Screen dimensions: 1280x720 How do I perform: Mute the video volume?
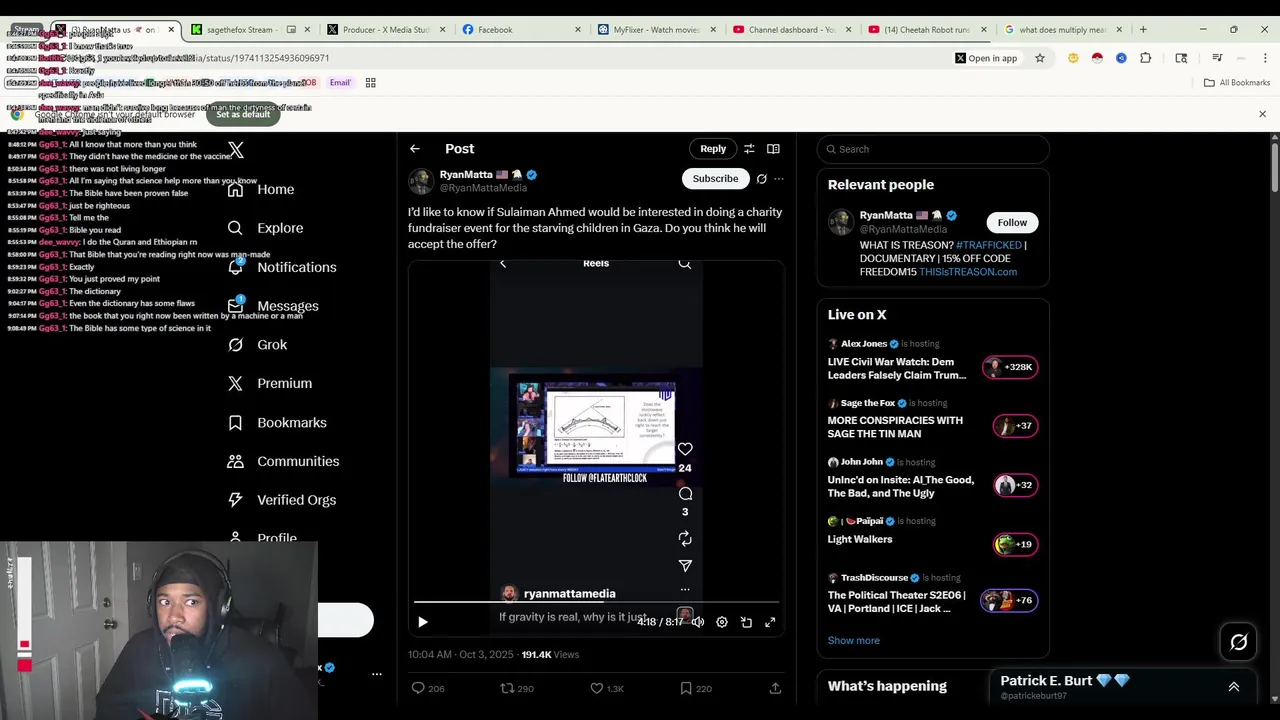698,622
